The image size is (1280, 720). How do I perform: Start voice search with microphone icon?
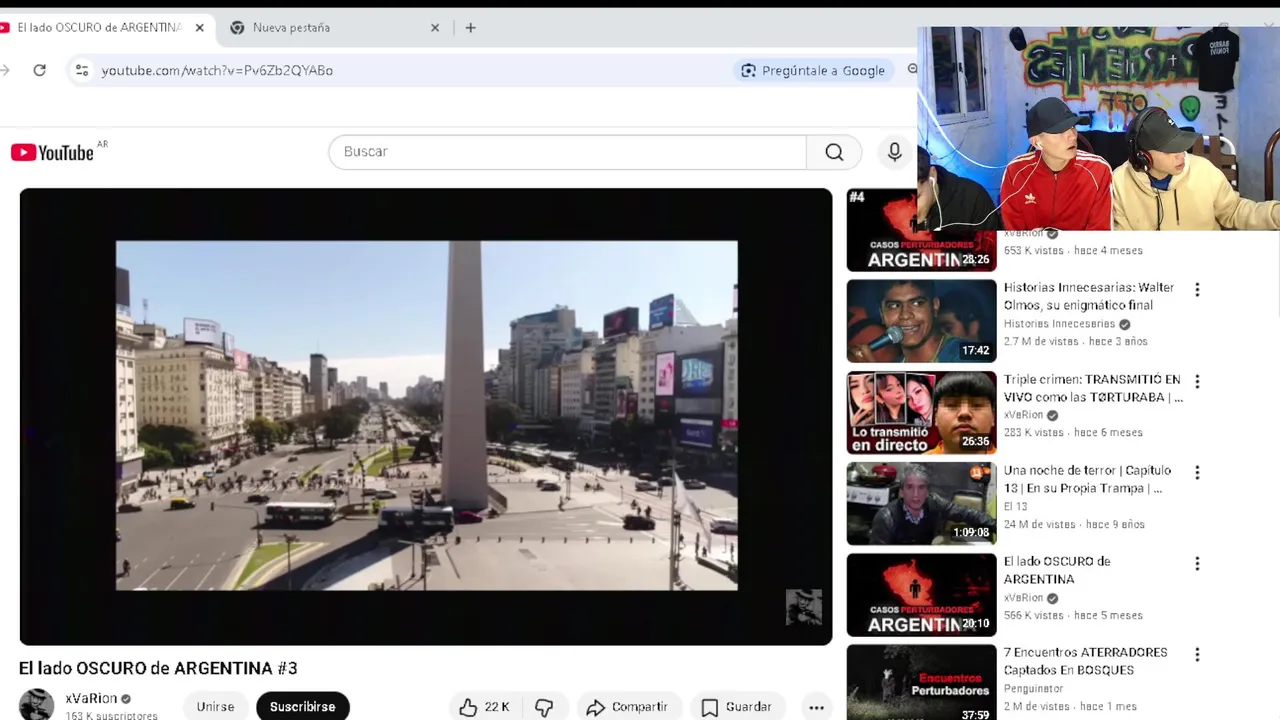(894, 152)
